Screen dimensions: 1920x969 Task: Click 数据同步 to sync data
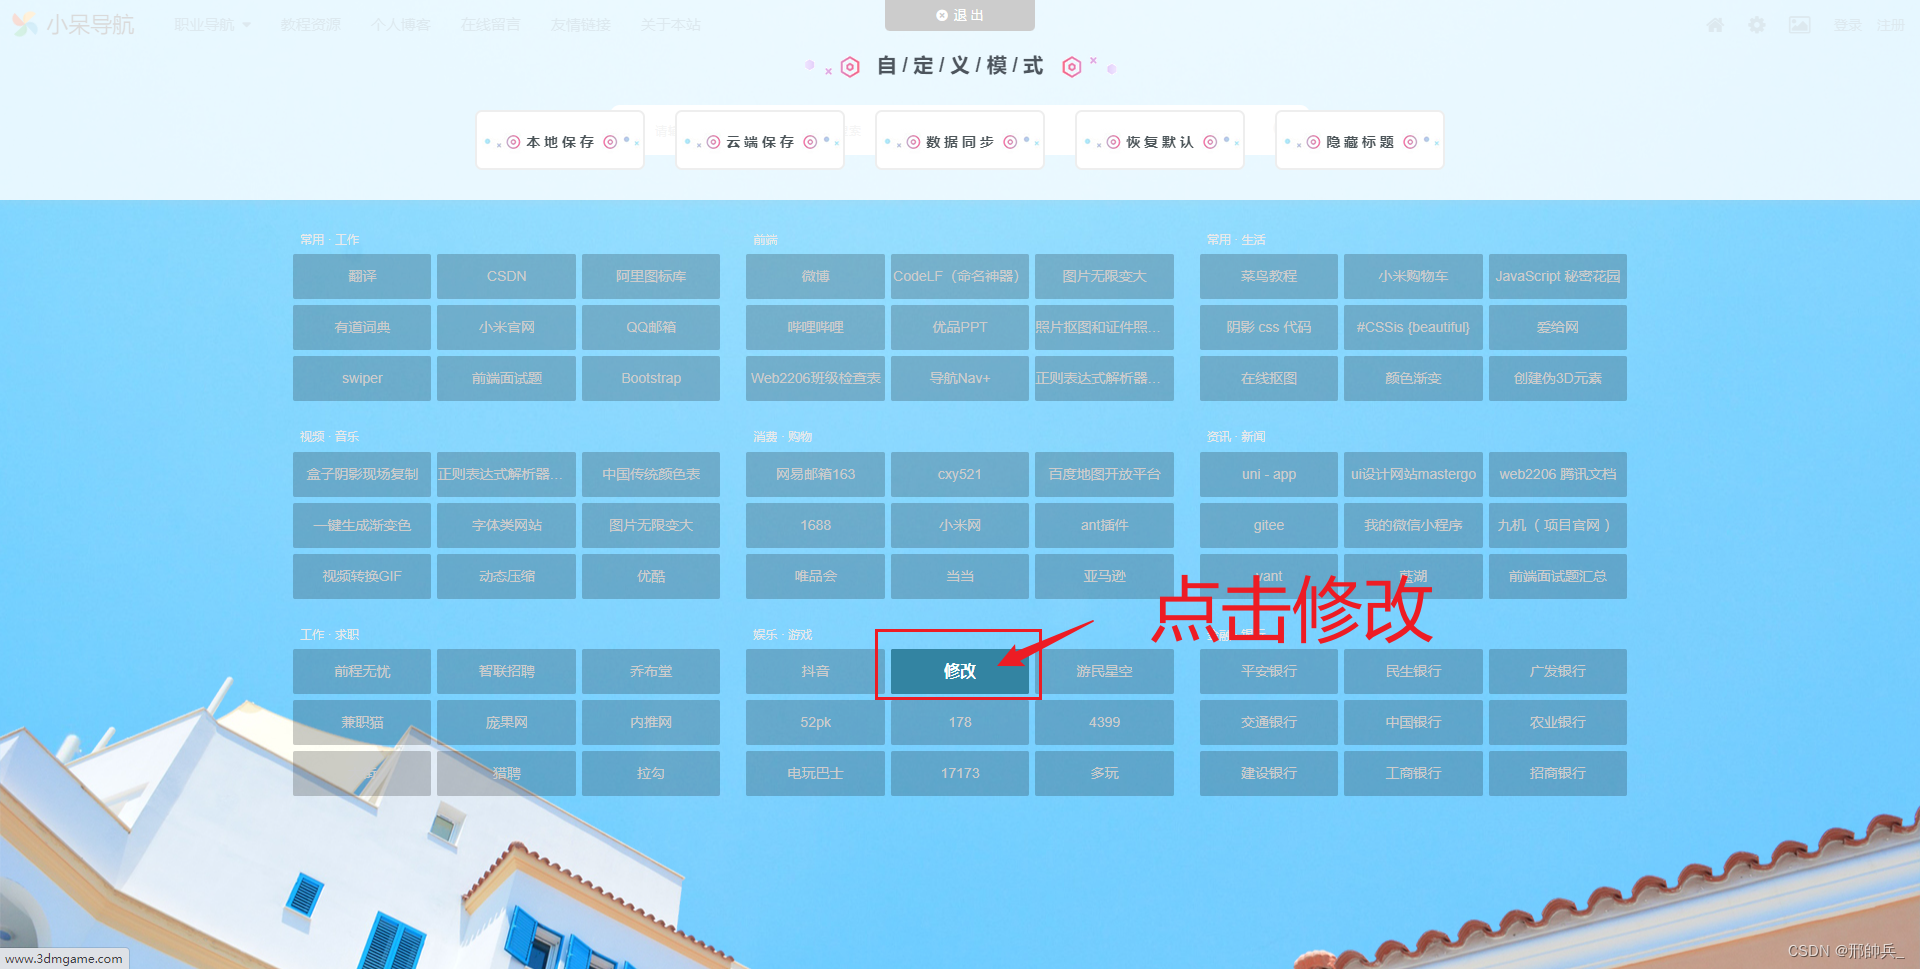(959, 141)
